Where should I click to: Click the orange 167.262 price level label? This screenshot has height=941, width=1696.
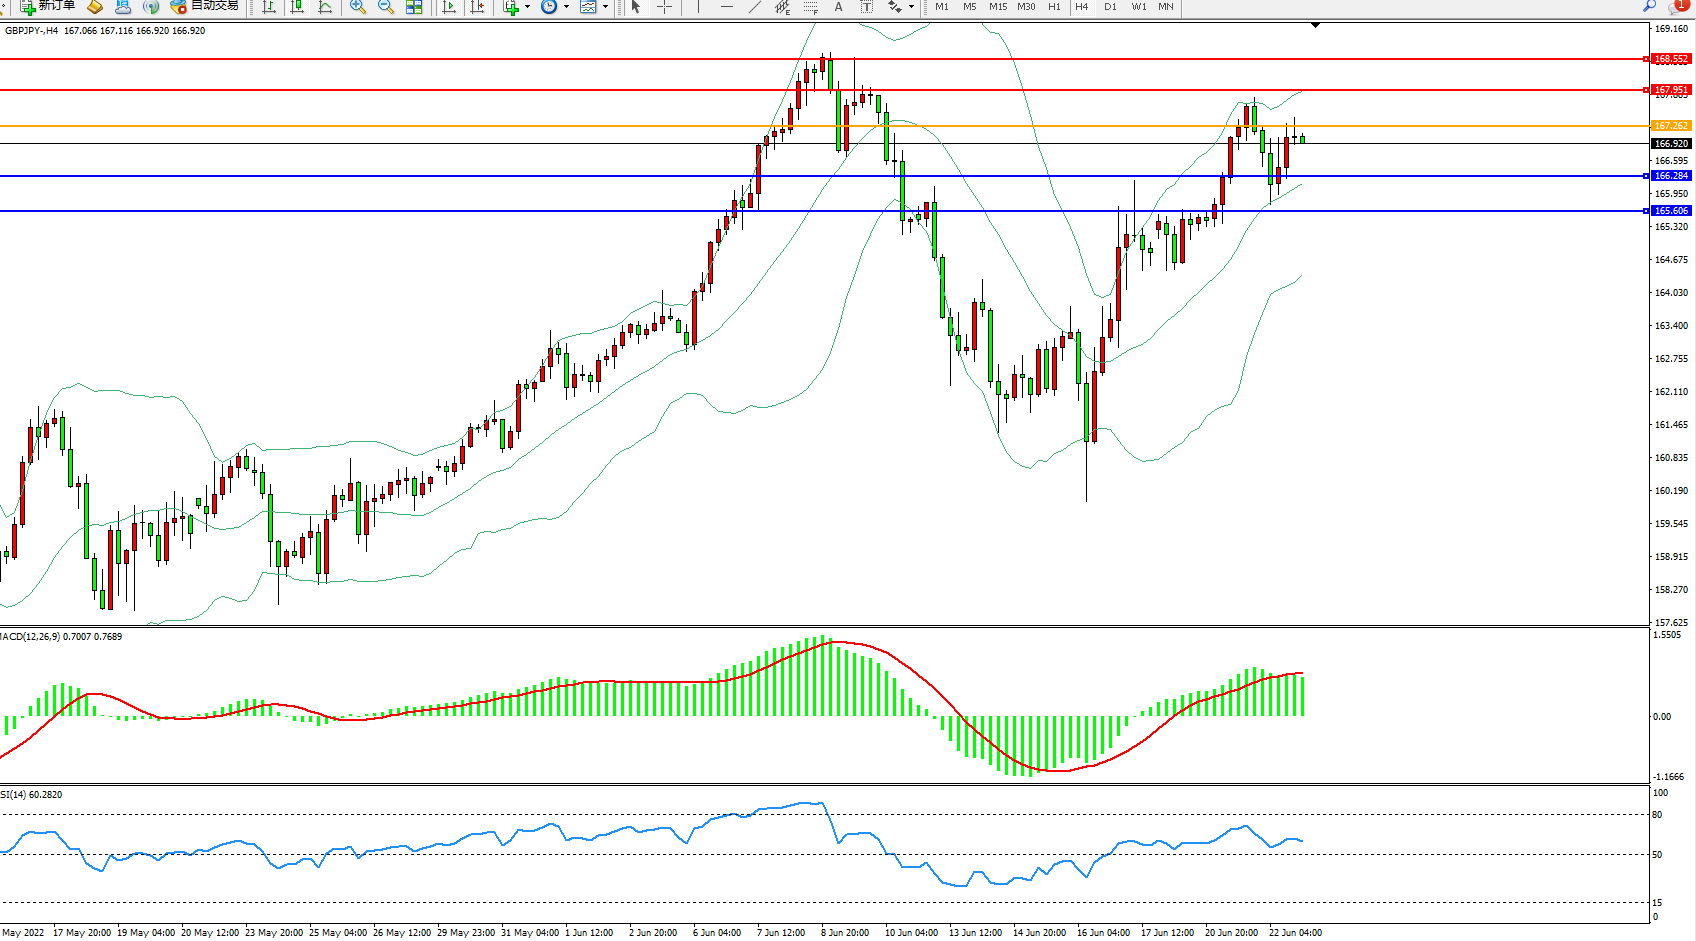pos(1670,126)
